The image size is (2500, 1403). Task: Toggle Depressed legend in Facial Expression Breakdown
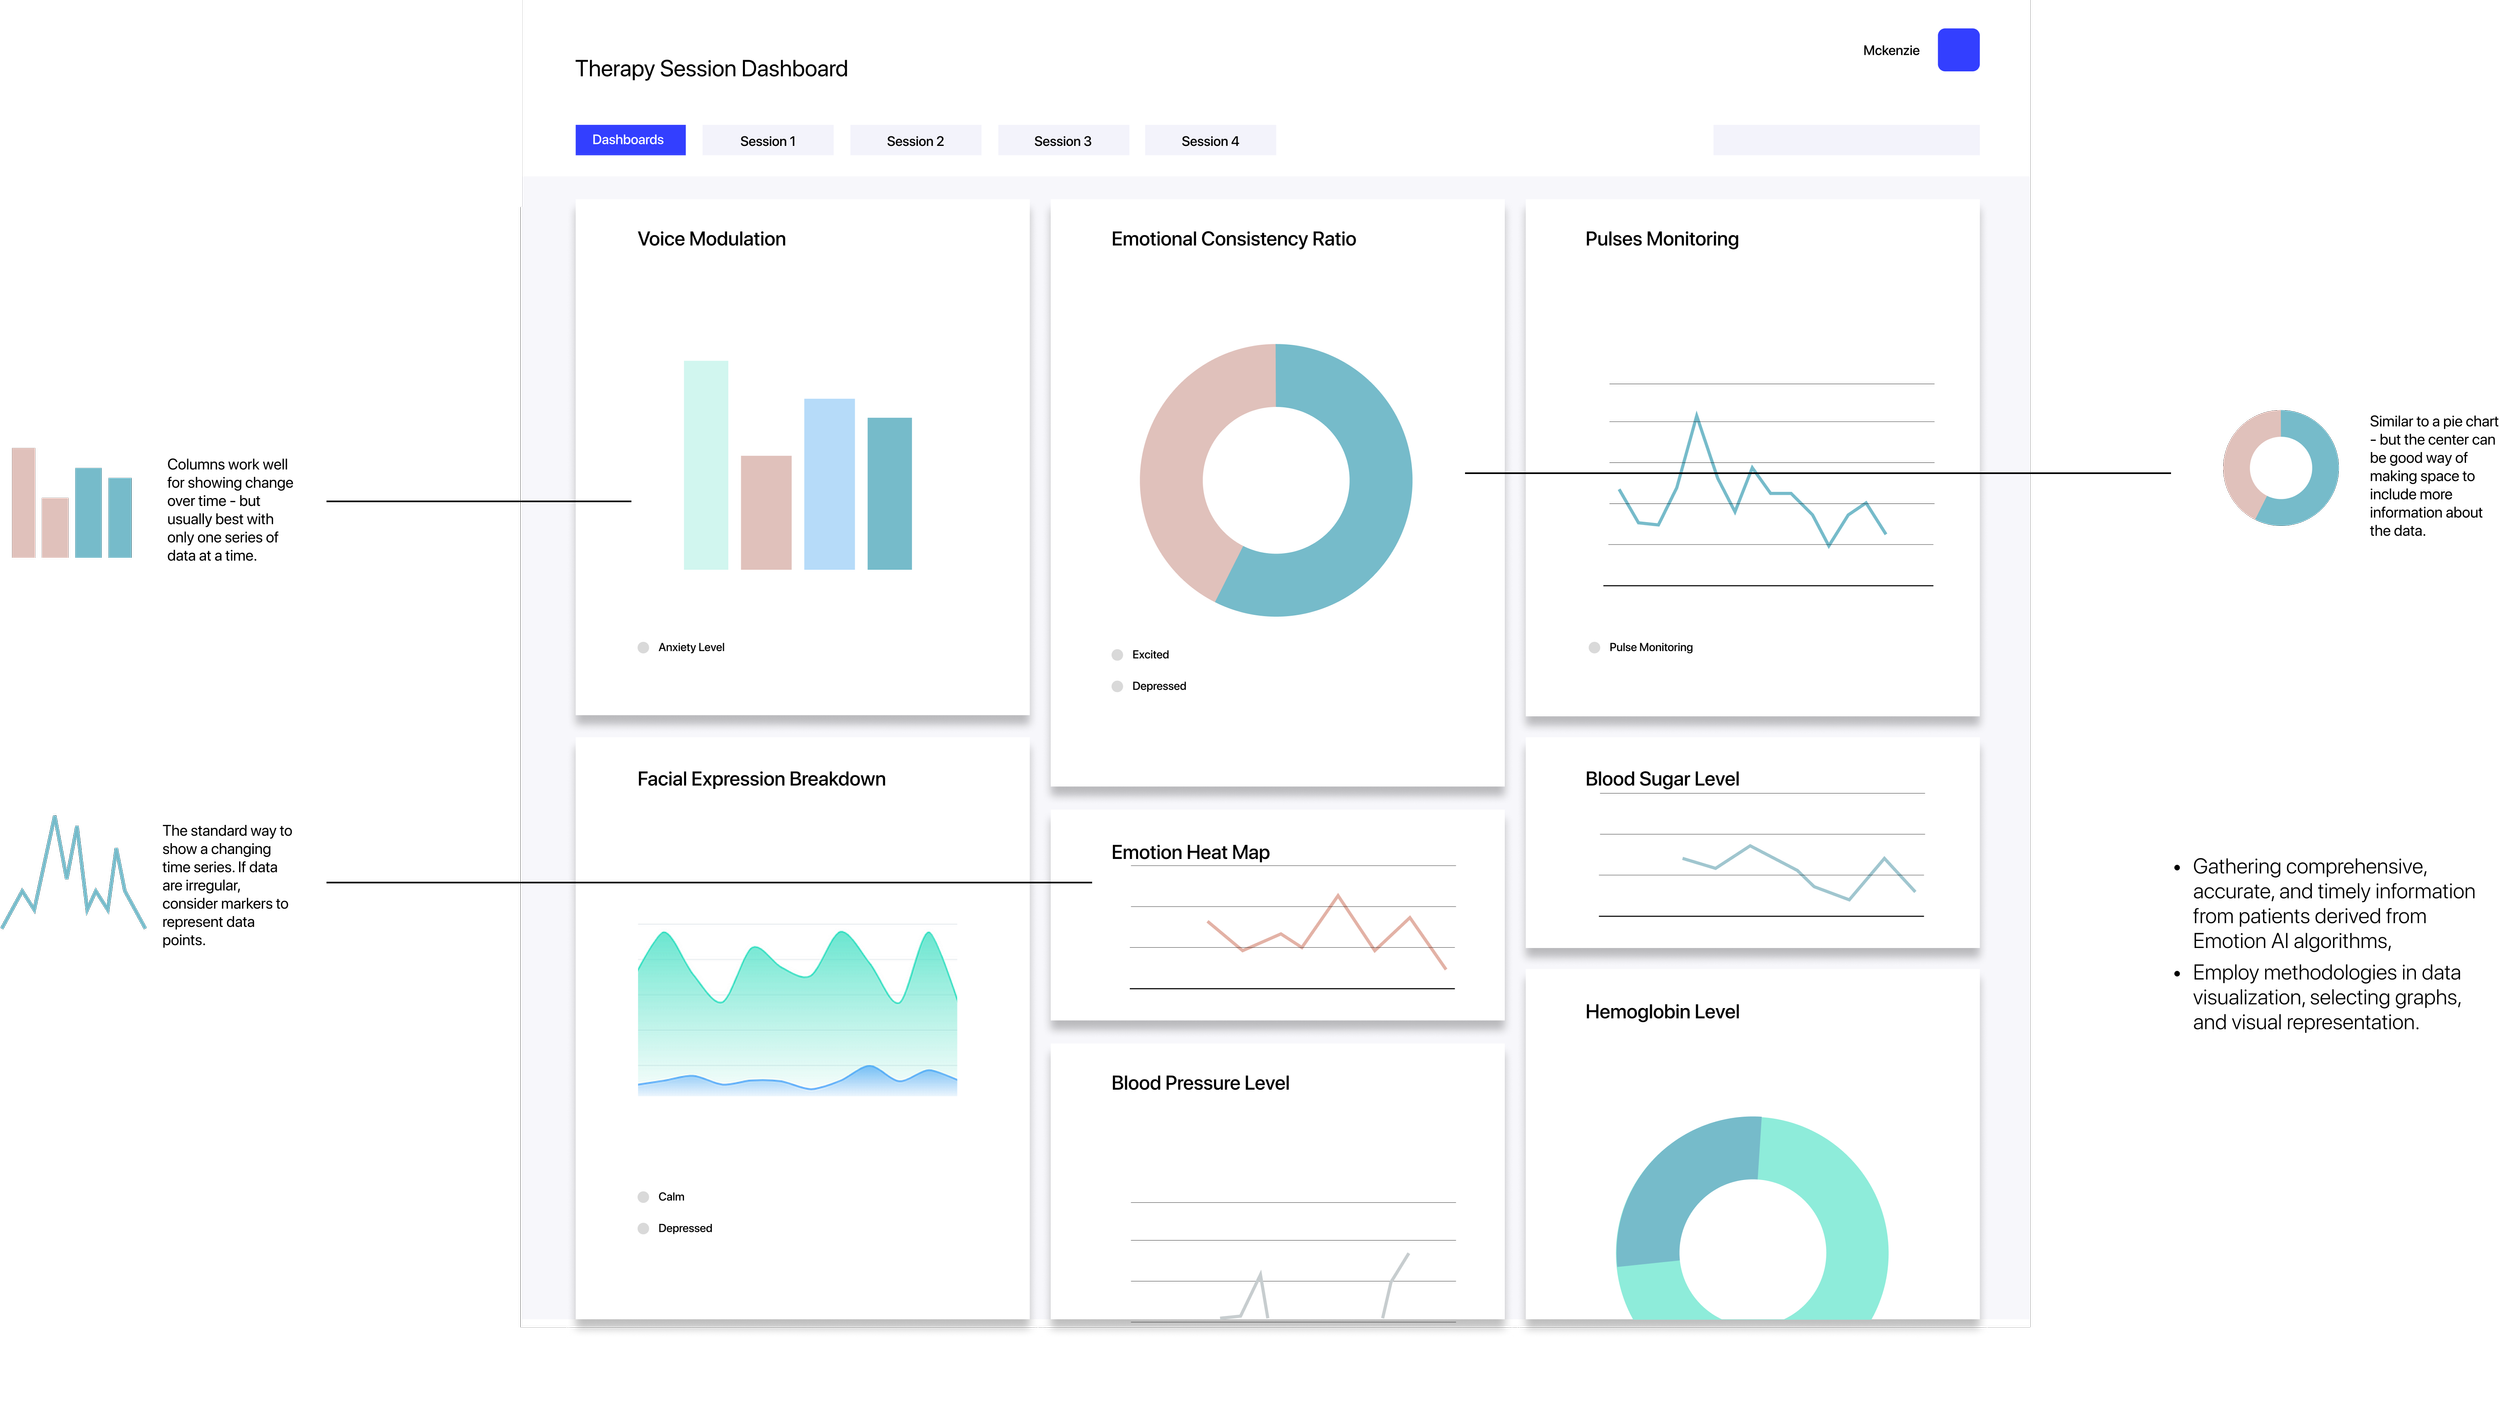(643, 1229)
